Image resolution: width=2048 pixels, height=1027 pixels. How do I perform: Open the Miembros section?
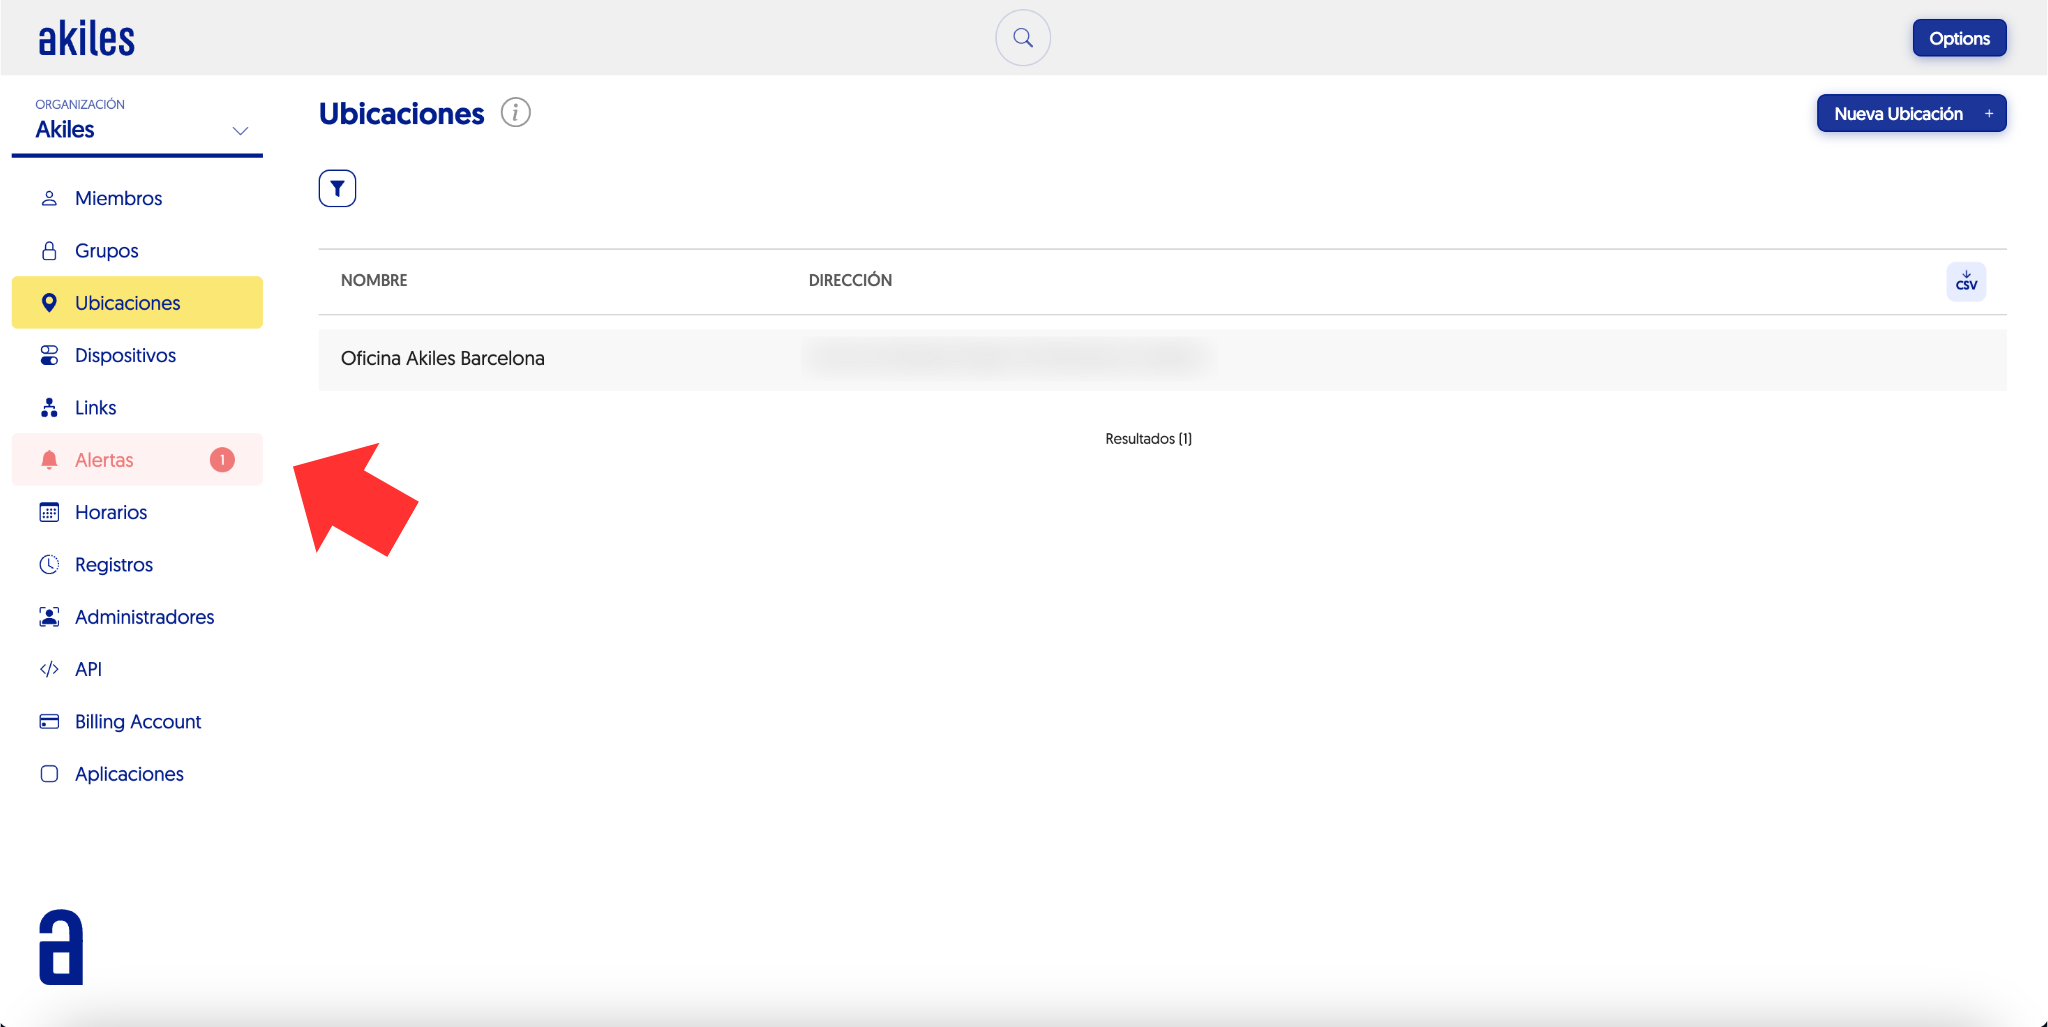(x=118, y=198)
